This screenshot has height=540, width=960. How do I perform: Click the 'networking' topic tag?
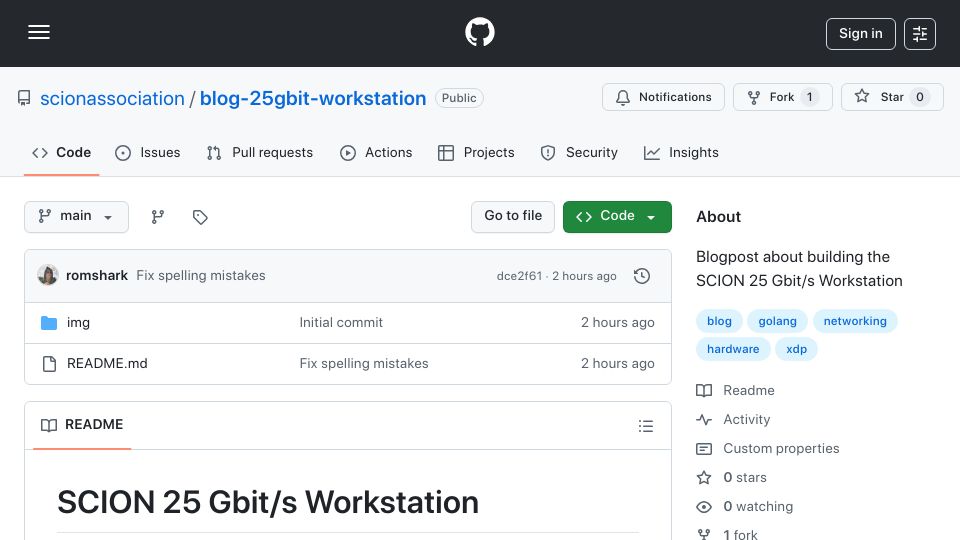coord(855,321)
